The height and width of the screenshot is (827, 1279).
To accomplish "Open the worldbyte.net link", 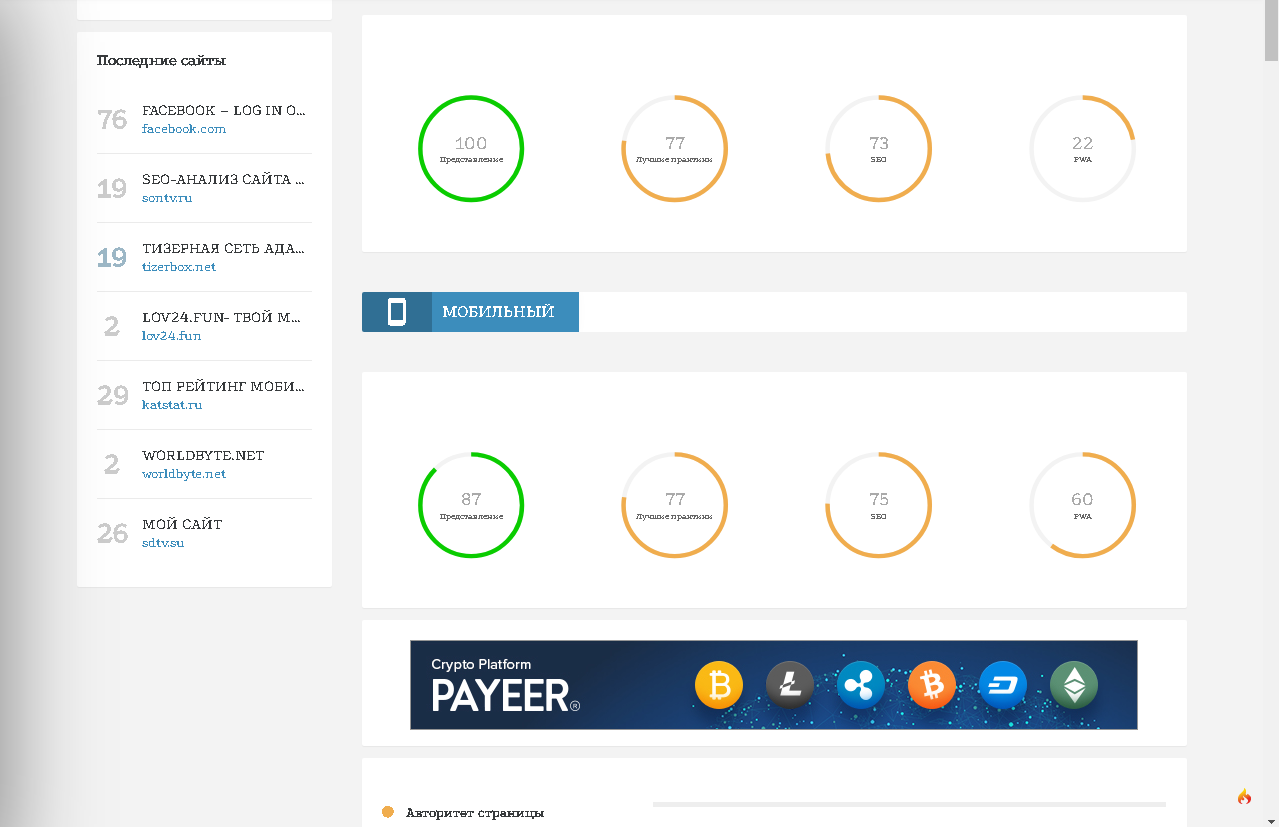I will pyautogui.click(x=184, y=474).
